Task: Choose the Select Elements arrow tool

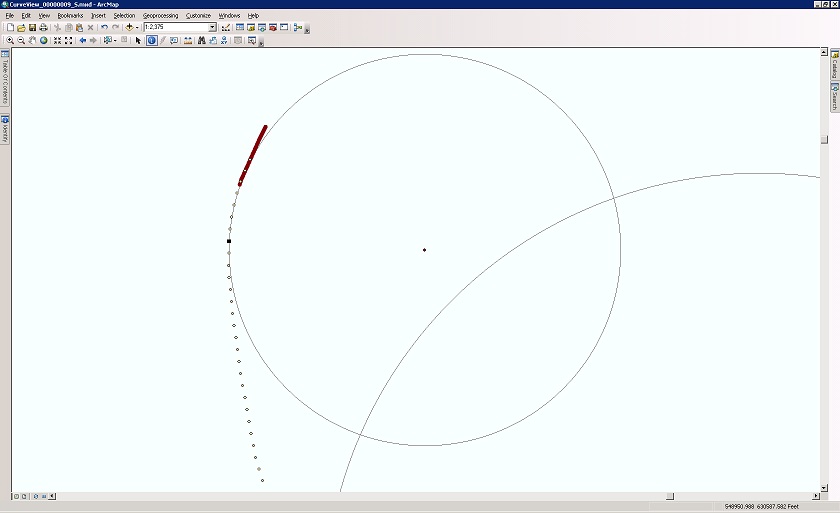Action: coord(138,40)
